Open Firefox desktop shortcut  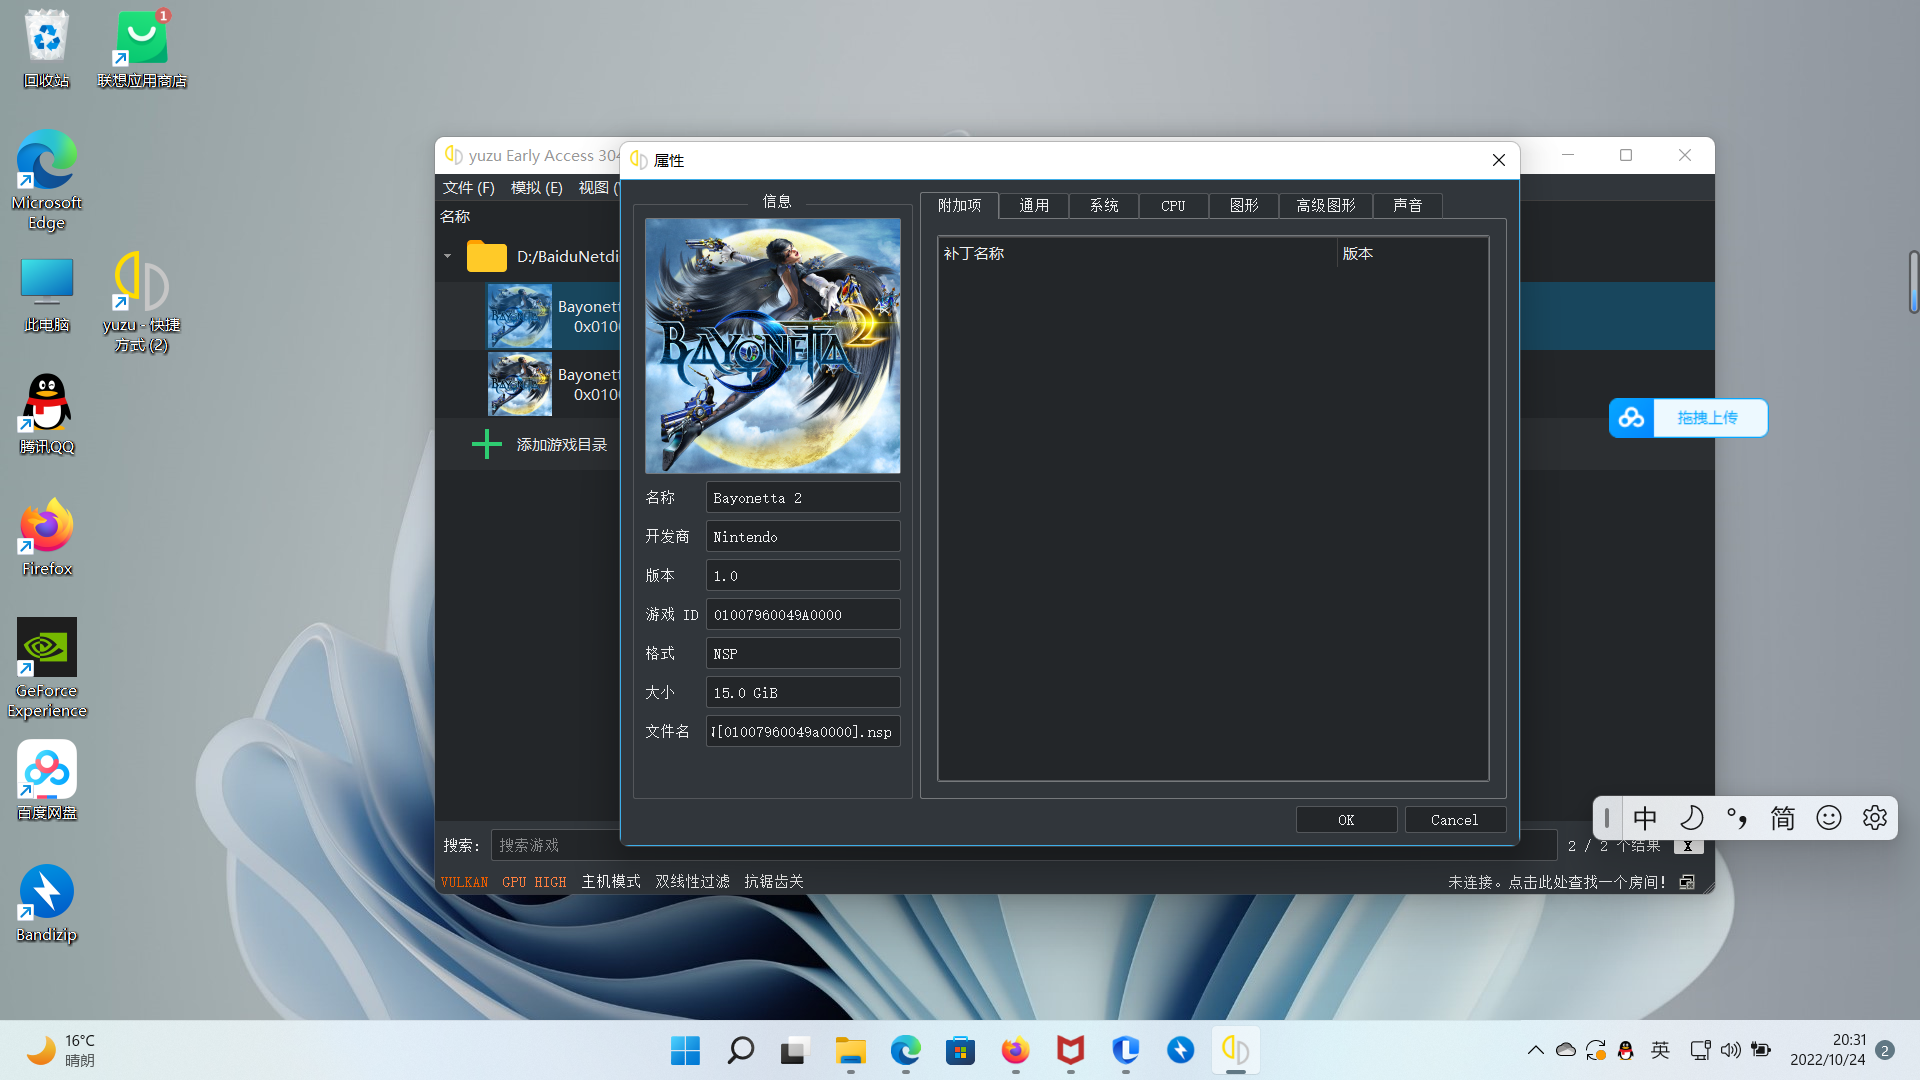coord(47,538)
